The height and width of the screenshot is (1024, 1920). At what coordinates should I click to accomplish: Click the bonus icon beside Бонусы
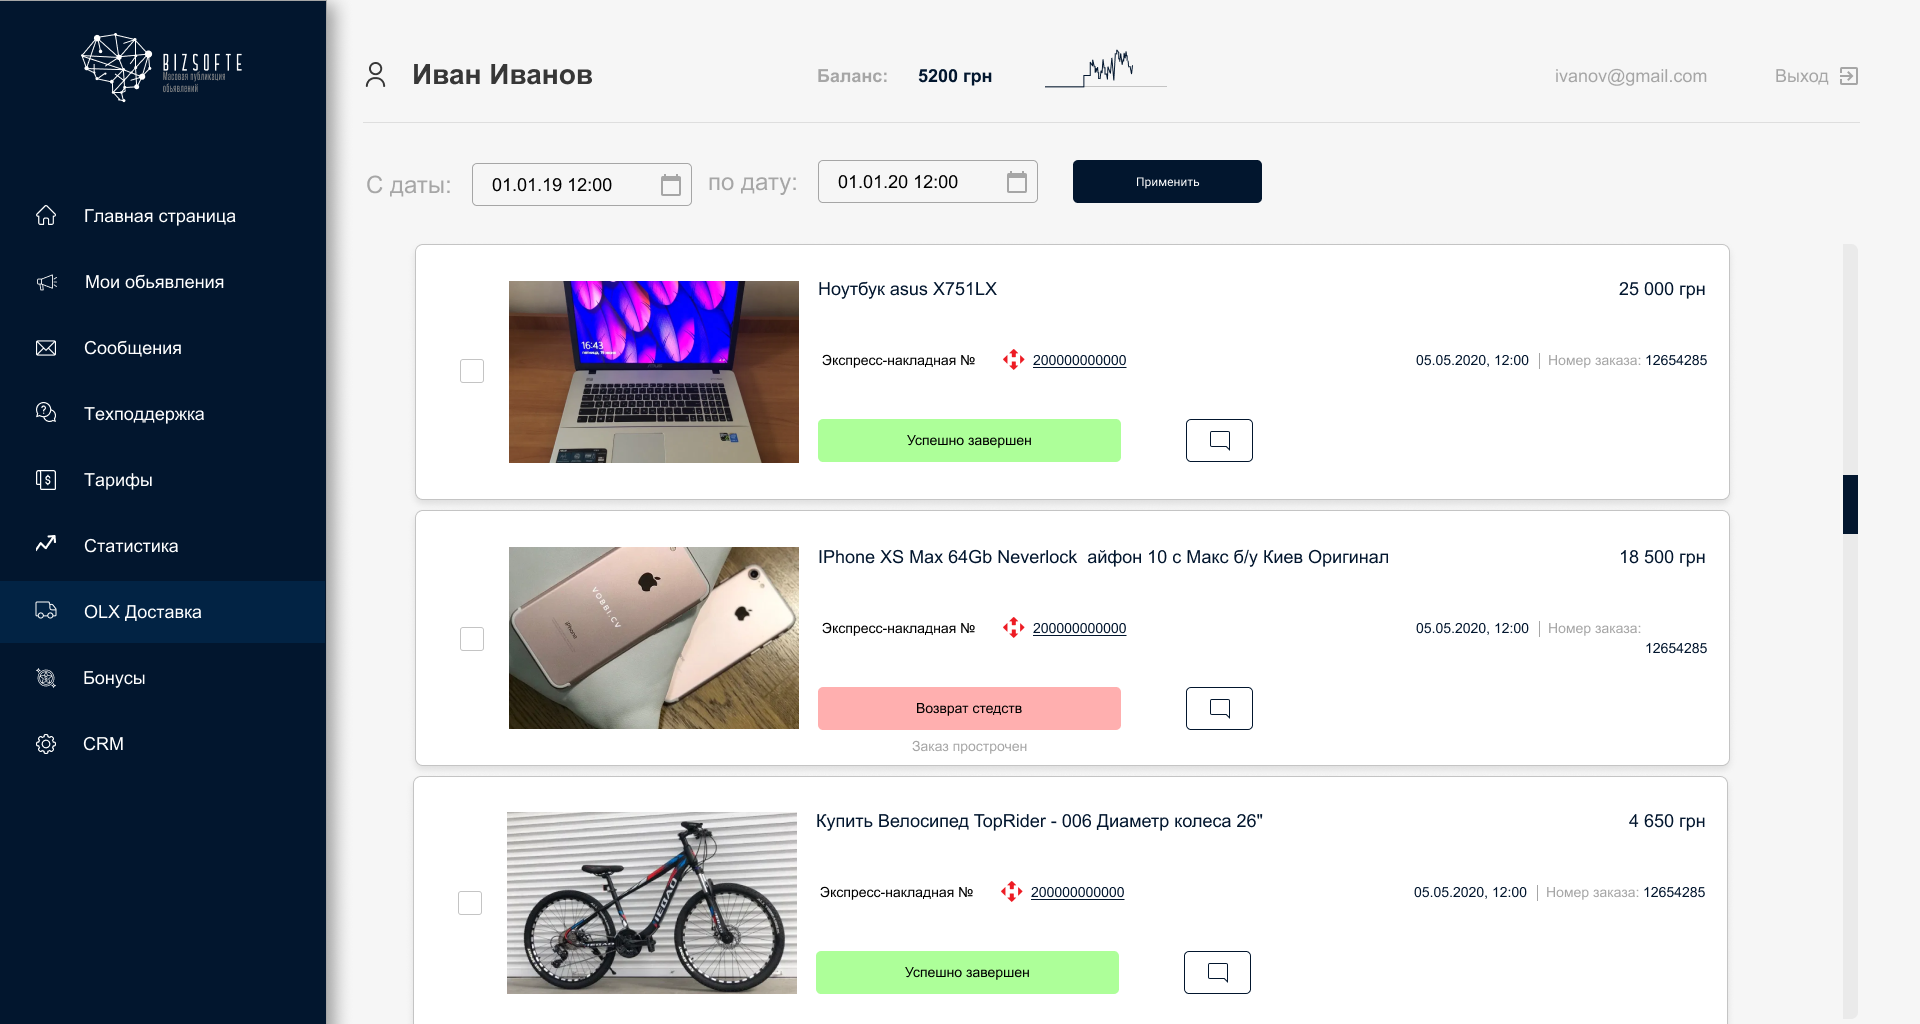[x=46, y=678]
